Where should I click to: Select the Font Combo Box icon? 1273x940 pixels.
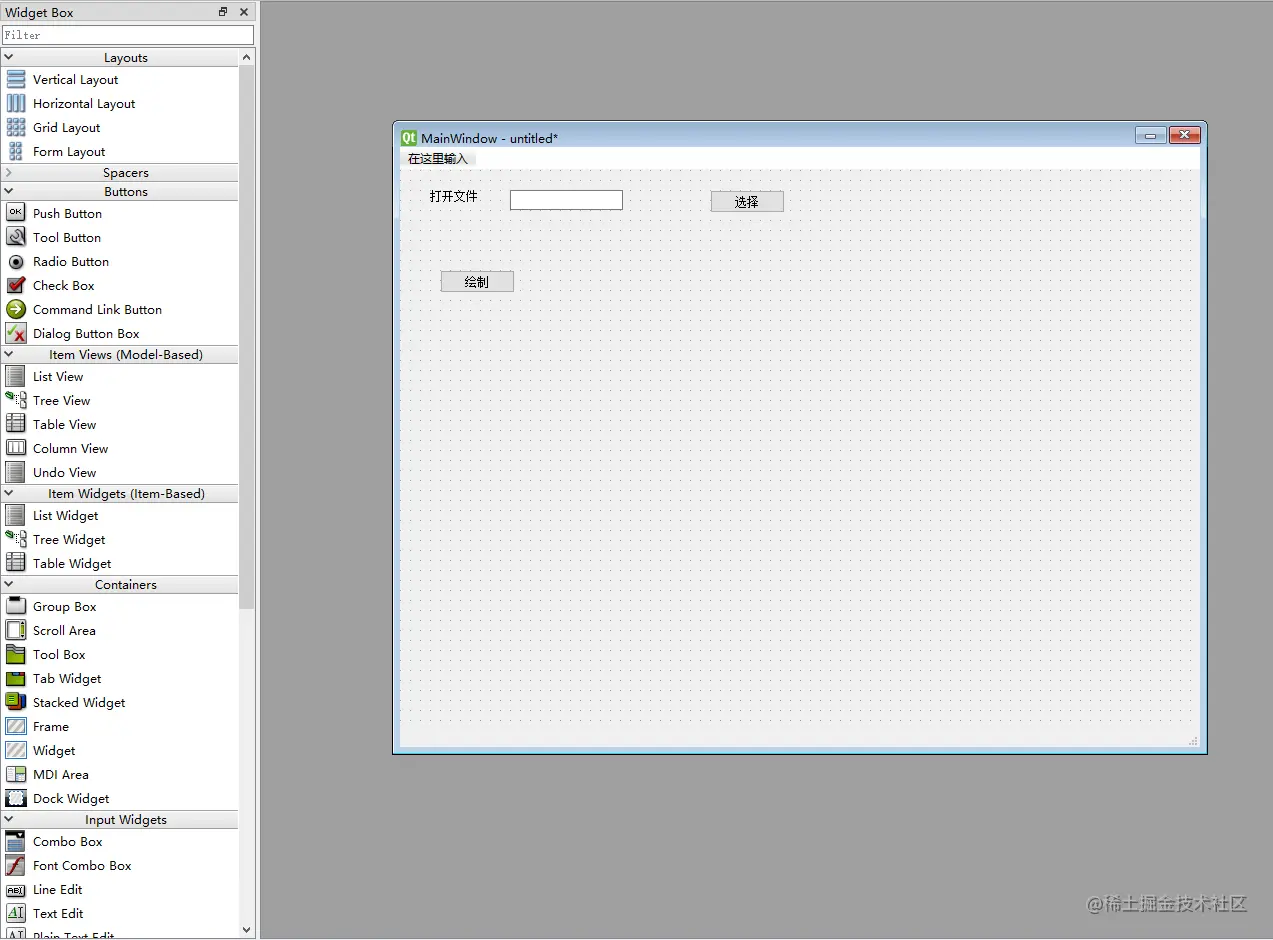tap(16, 866)
